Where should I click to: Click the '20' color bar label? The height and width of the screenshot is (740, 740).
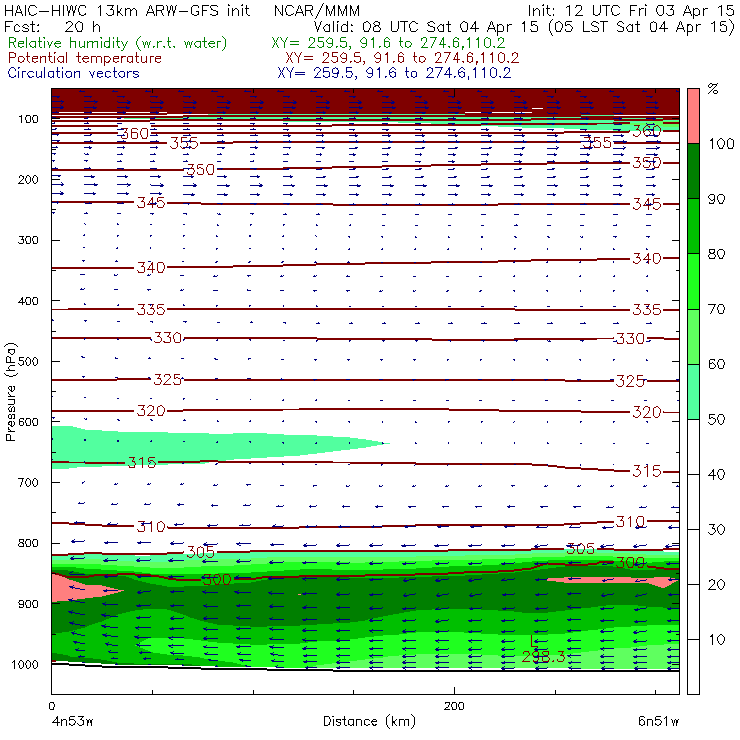(716, 585)
